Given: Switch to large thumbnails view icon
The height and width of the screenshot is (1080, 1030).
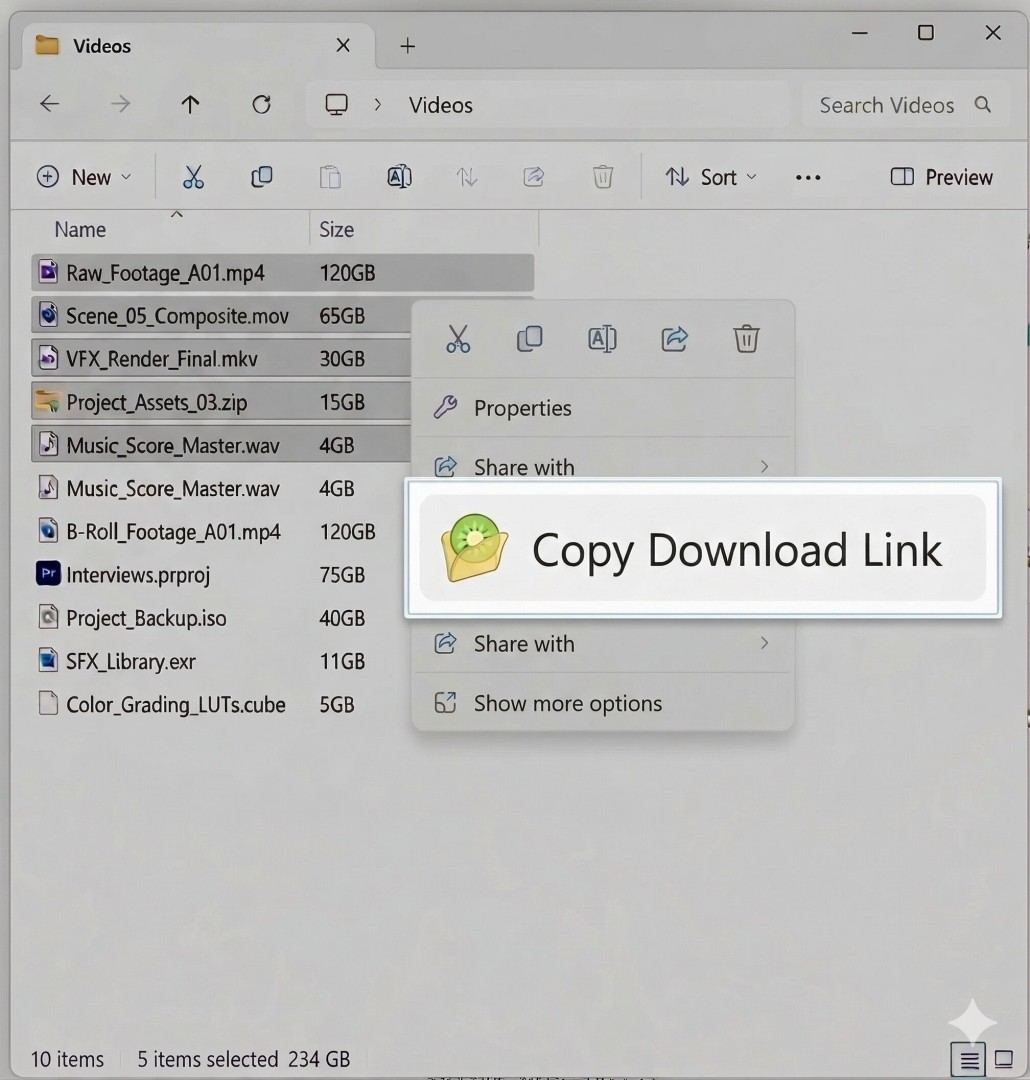Looking at the screenshot, I should 1004,1059.
